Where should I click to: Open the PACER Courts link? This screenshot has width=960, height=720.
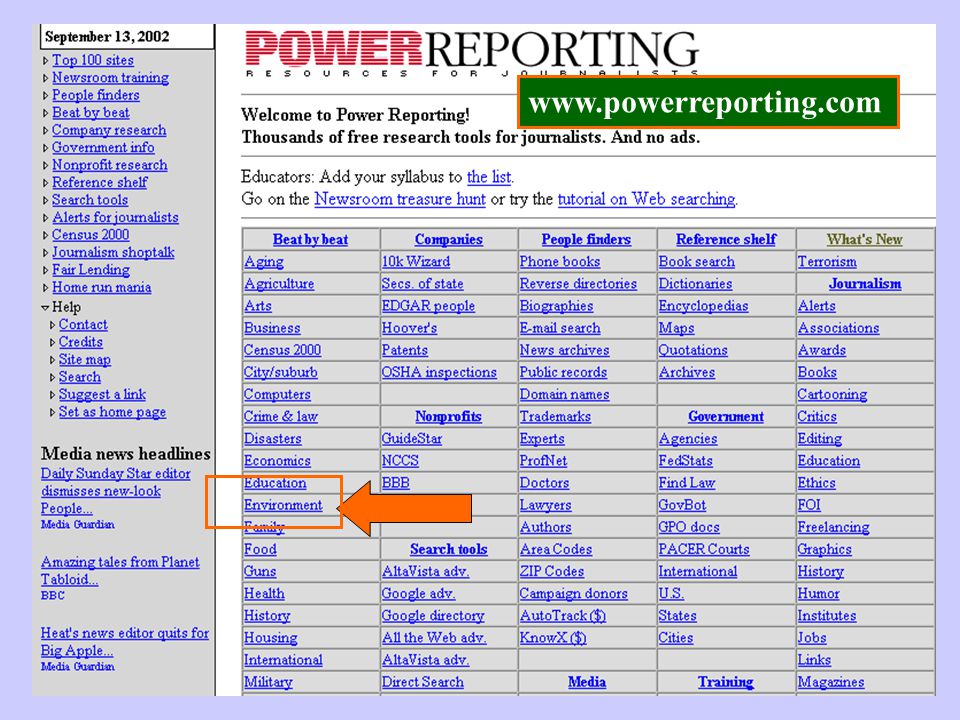(x=704, y=550)
